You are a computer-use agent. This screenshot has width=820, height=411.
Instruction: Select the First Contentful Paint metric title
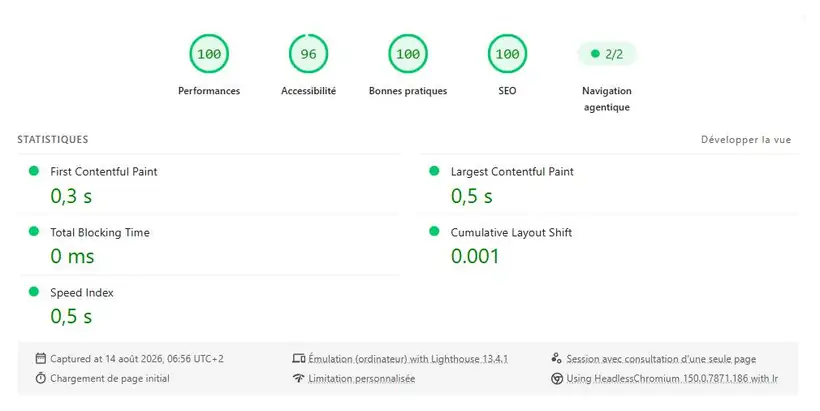(x=104, y=172)
